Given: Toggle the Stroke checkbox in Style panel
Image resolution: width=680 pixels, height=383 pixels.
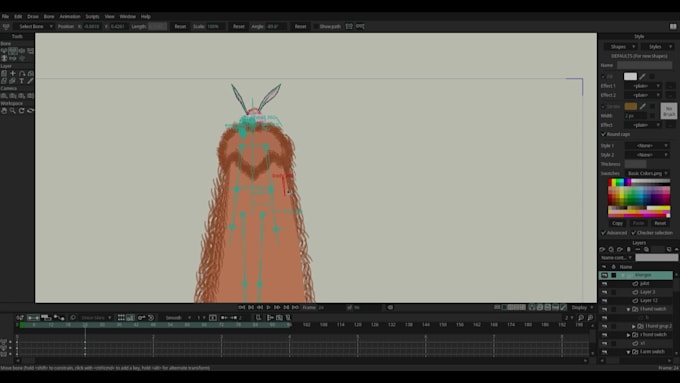Looking at the screenshot, I should click(603, 106).
